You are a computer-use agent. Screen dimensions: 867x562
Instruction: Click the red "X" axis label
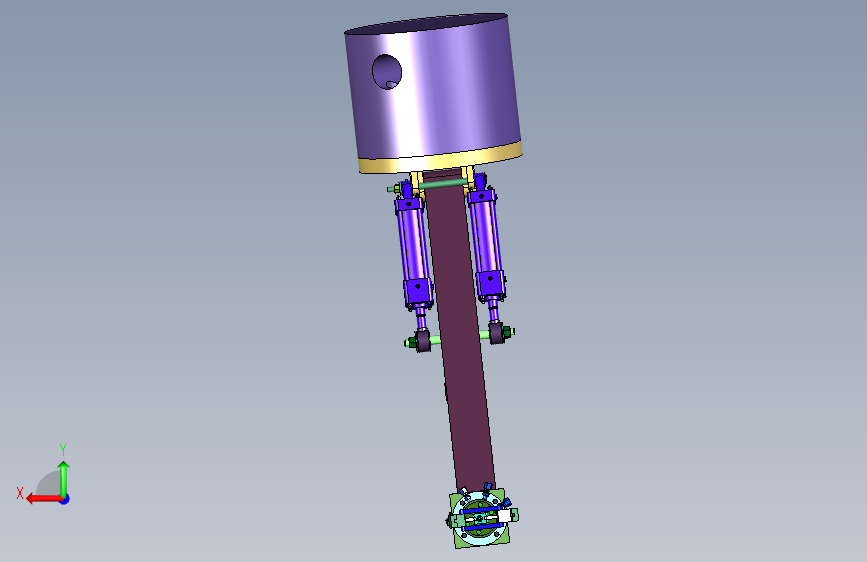(x=20, y=493)
